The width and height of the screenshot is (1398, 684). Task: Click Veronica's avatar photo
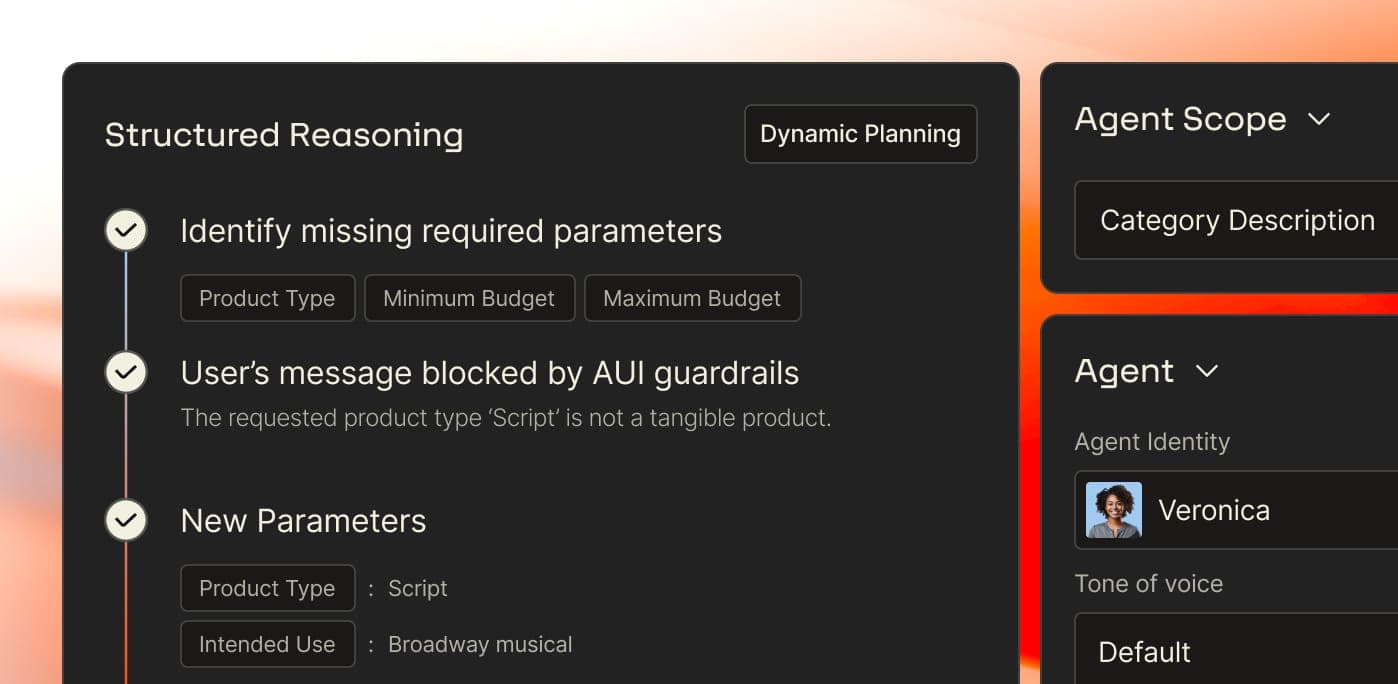[x=1114, y=510]
